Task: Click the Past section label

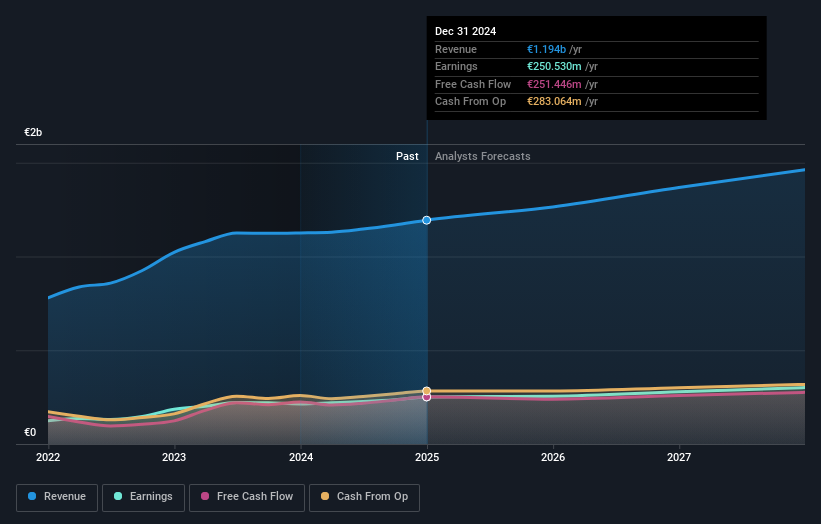Action: 407,157
